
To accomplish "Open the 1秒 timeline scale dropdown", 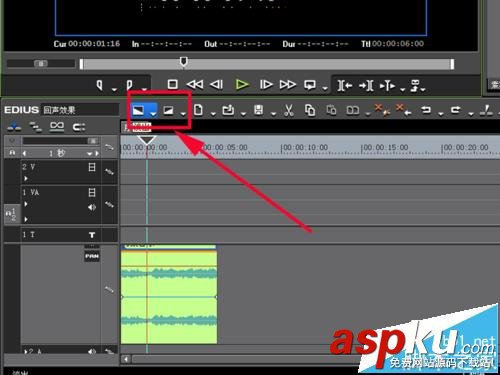I will pos(89,154).
